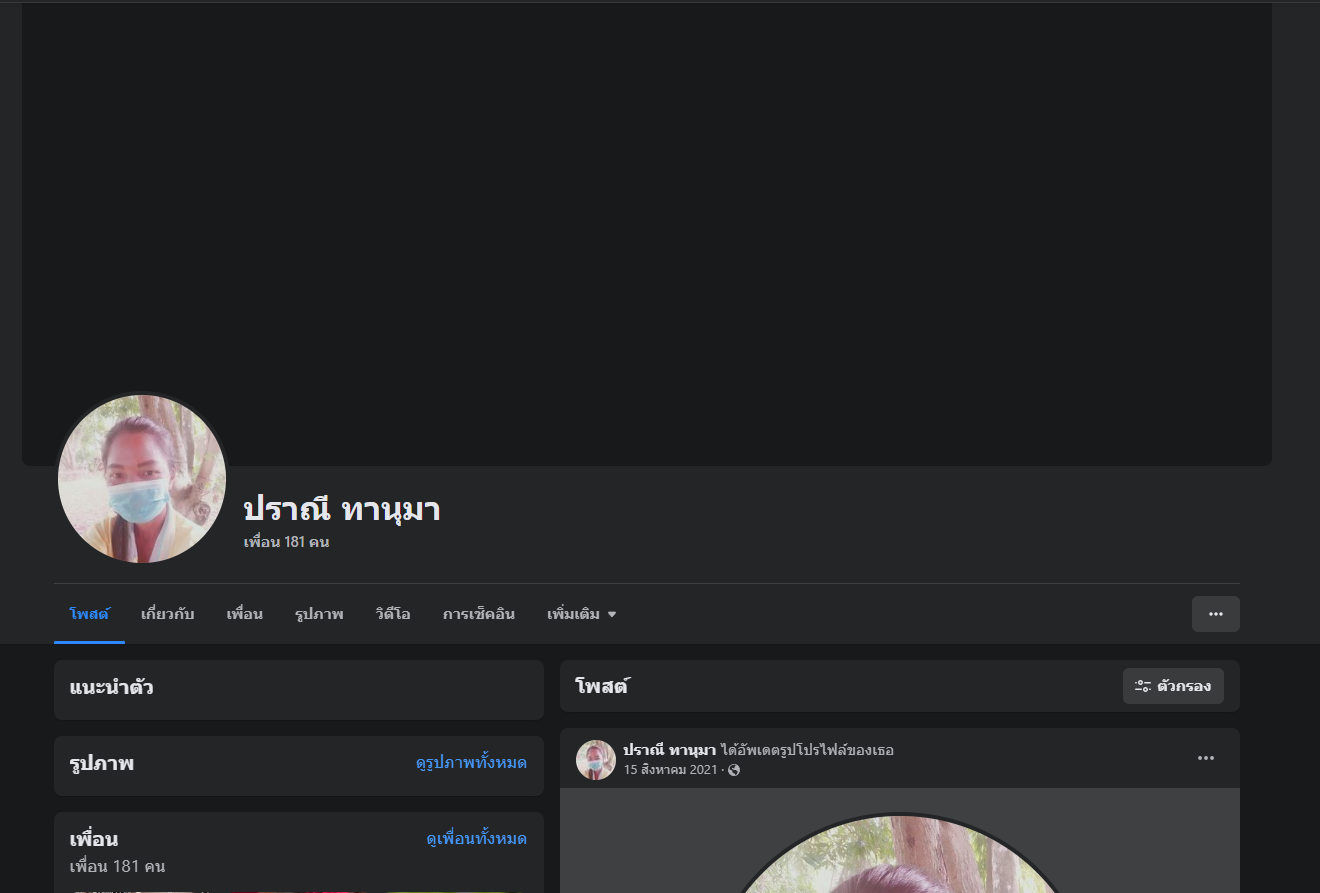Screen dimensions: 1320x893
Task: Open the post's three-dots menu
Action: [x=1206, y=758]
